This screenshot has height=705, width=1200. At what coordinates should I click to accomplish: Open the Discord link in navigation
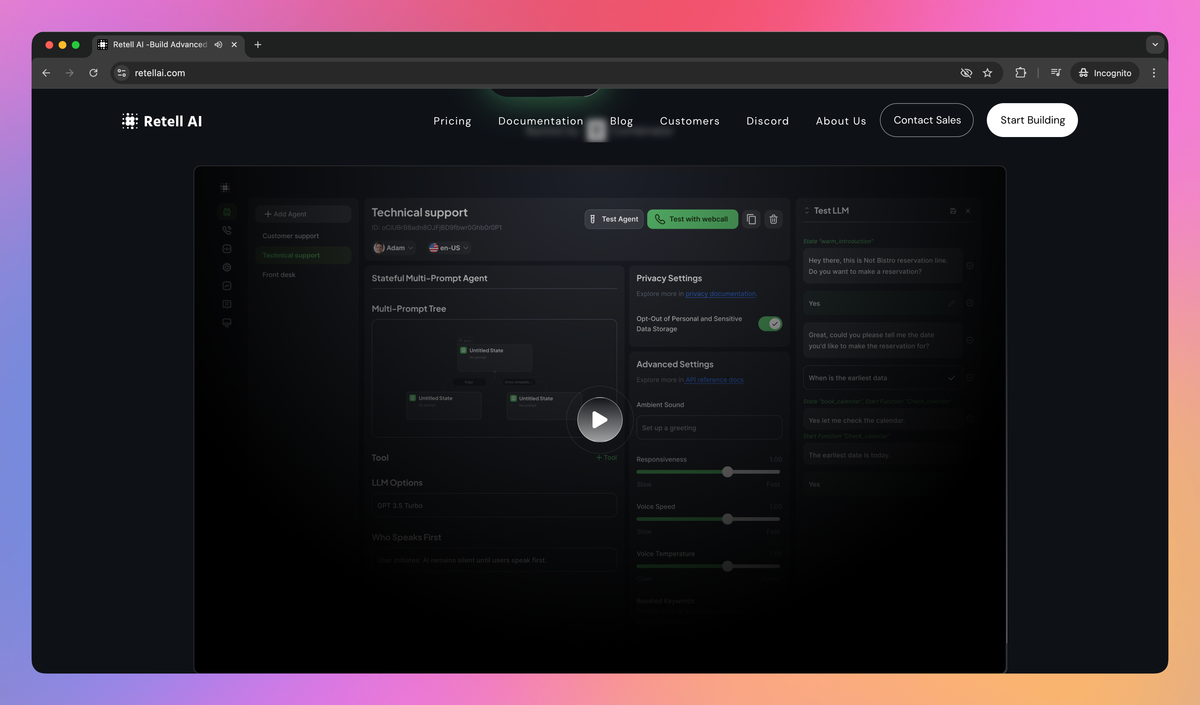[x=767, y=121]
